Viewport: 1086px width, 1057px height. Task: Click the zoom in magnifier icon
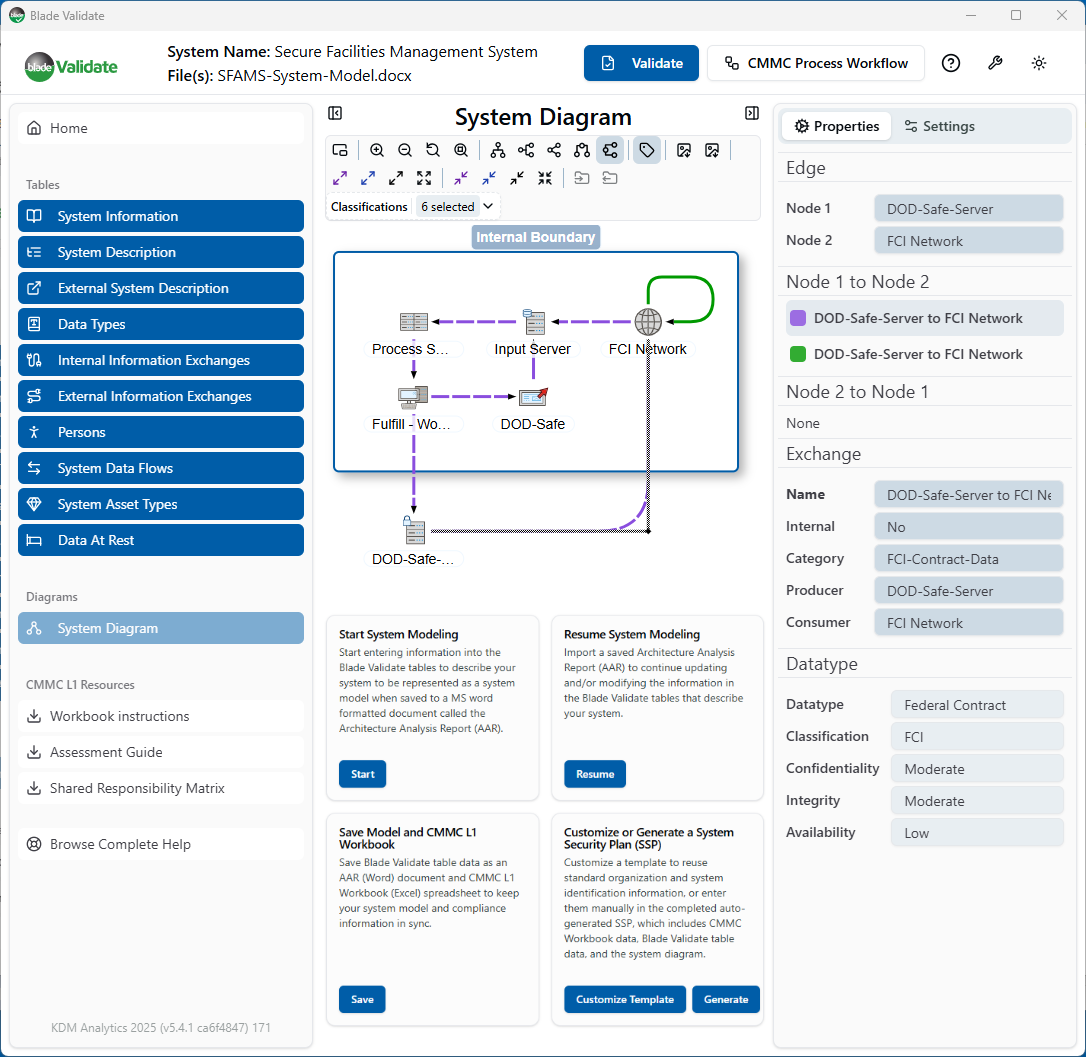[x=377, y=150]
